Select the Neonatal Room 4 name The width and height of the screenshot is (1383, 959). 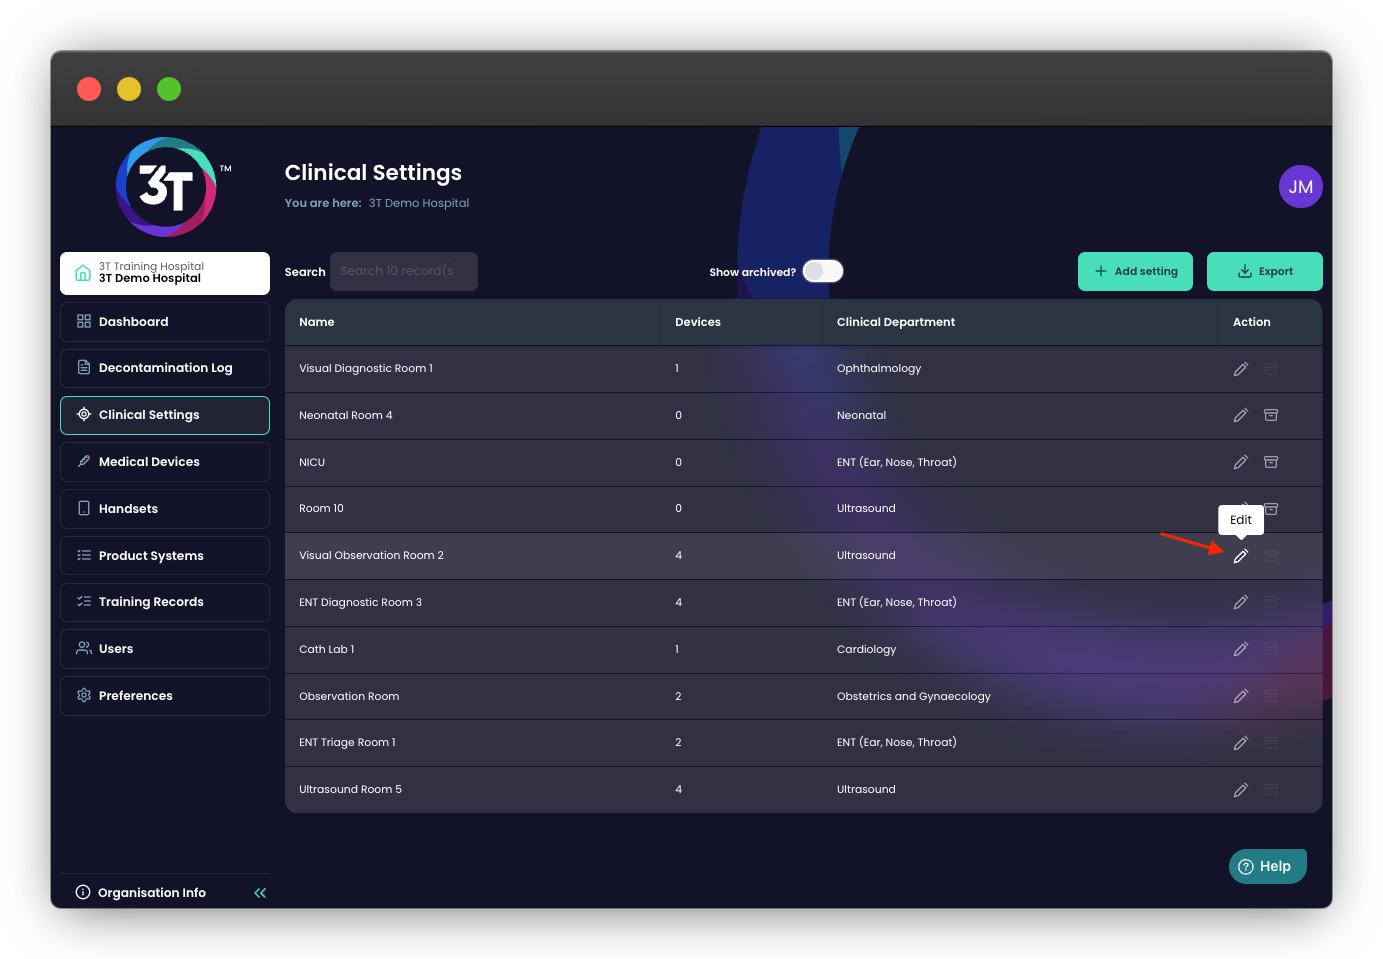(346, 415)
